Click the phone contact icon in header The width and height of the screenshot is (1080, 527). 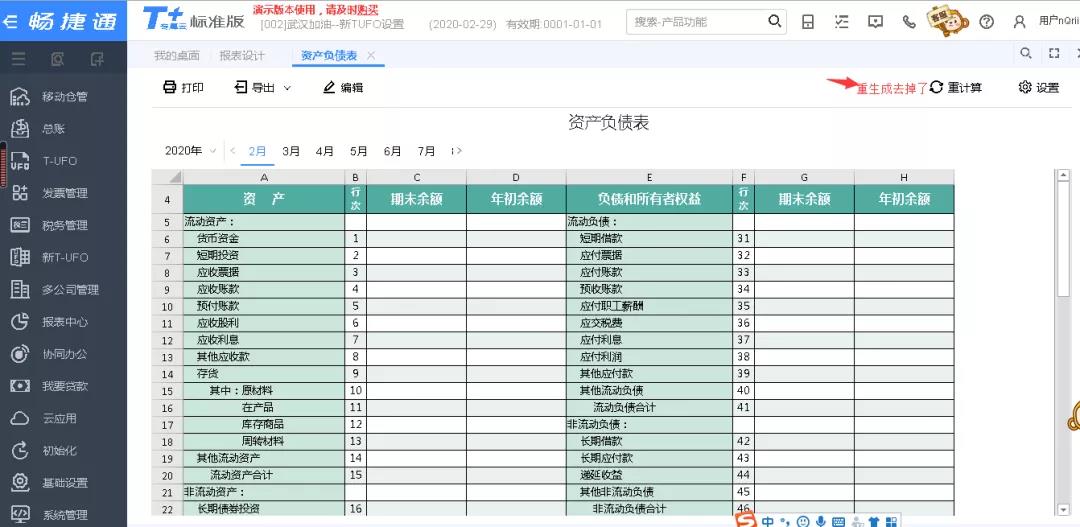(x=909, y=22)
